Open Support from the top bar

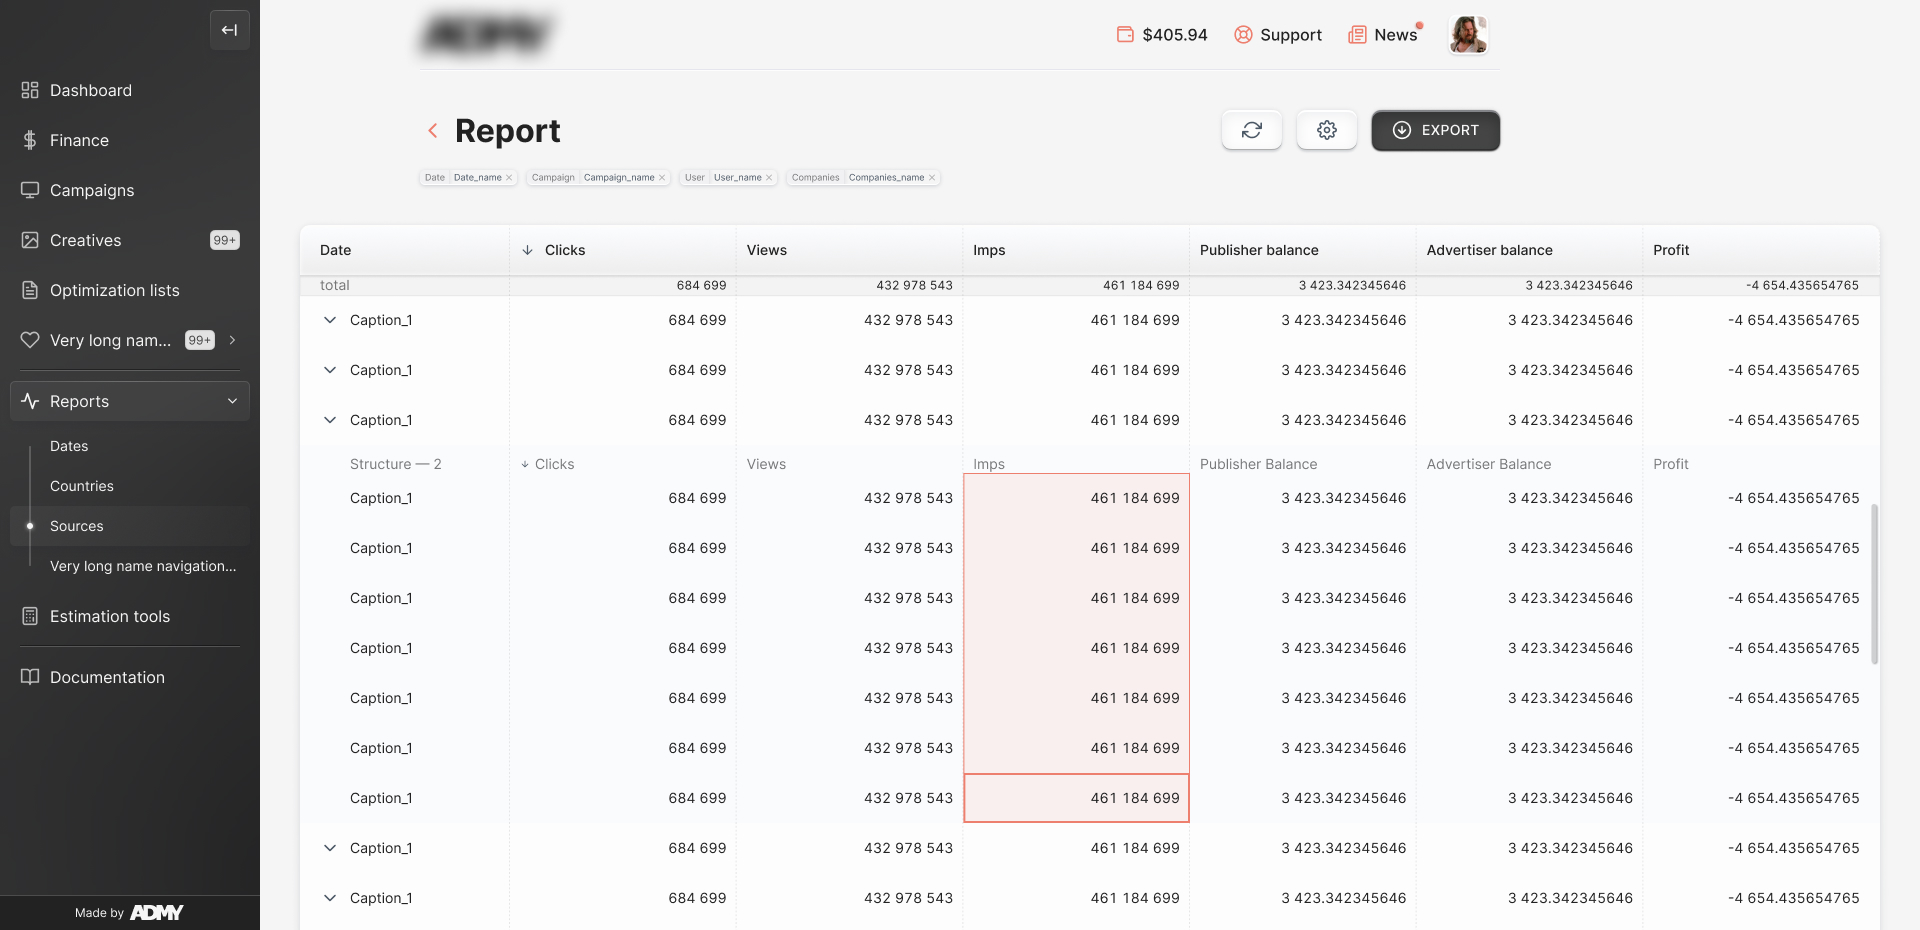tap(1277, 35)
